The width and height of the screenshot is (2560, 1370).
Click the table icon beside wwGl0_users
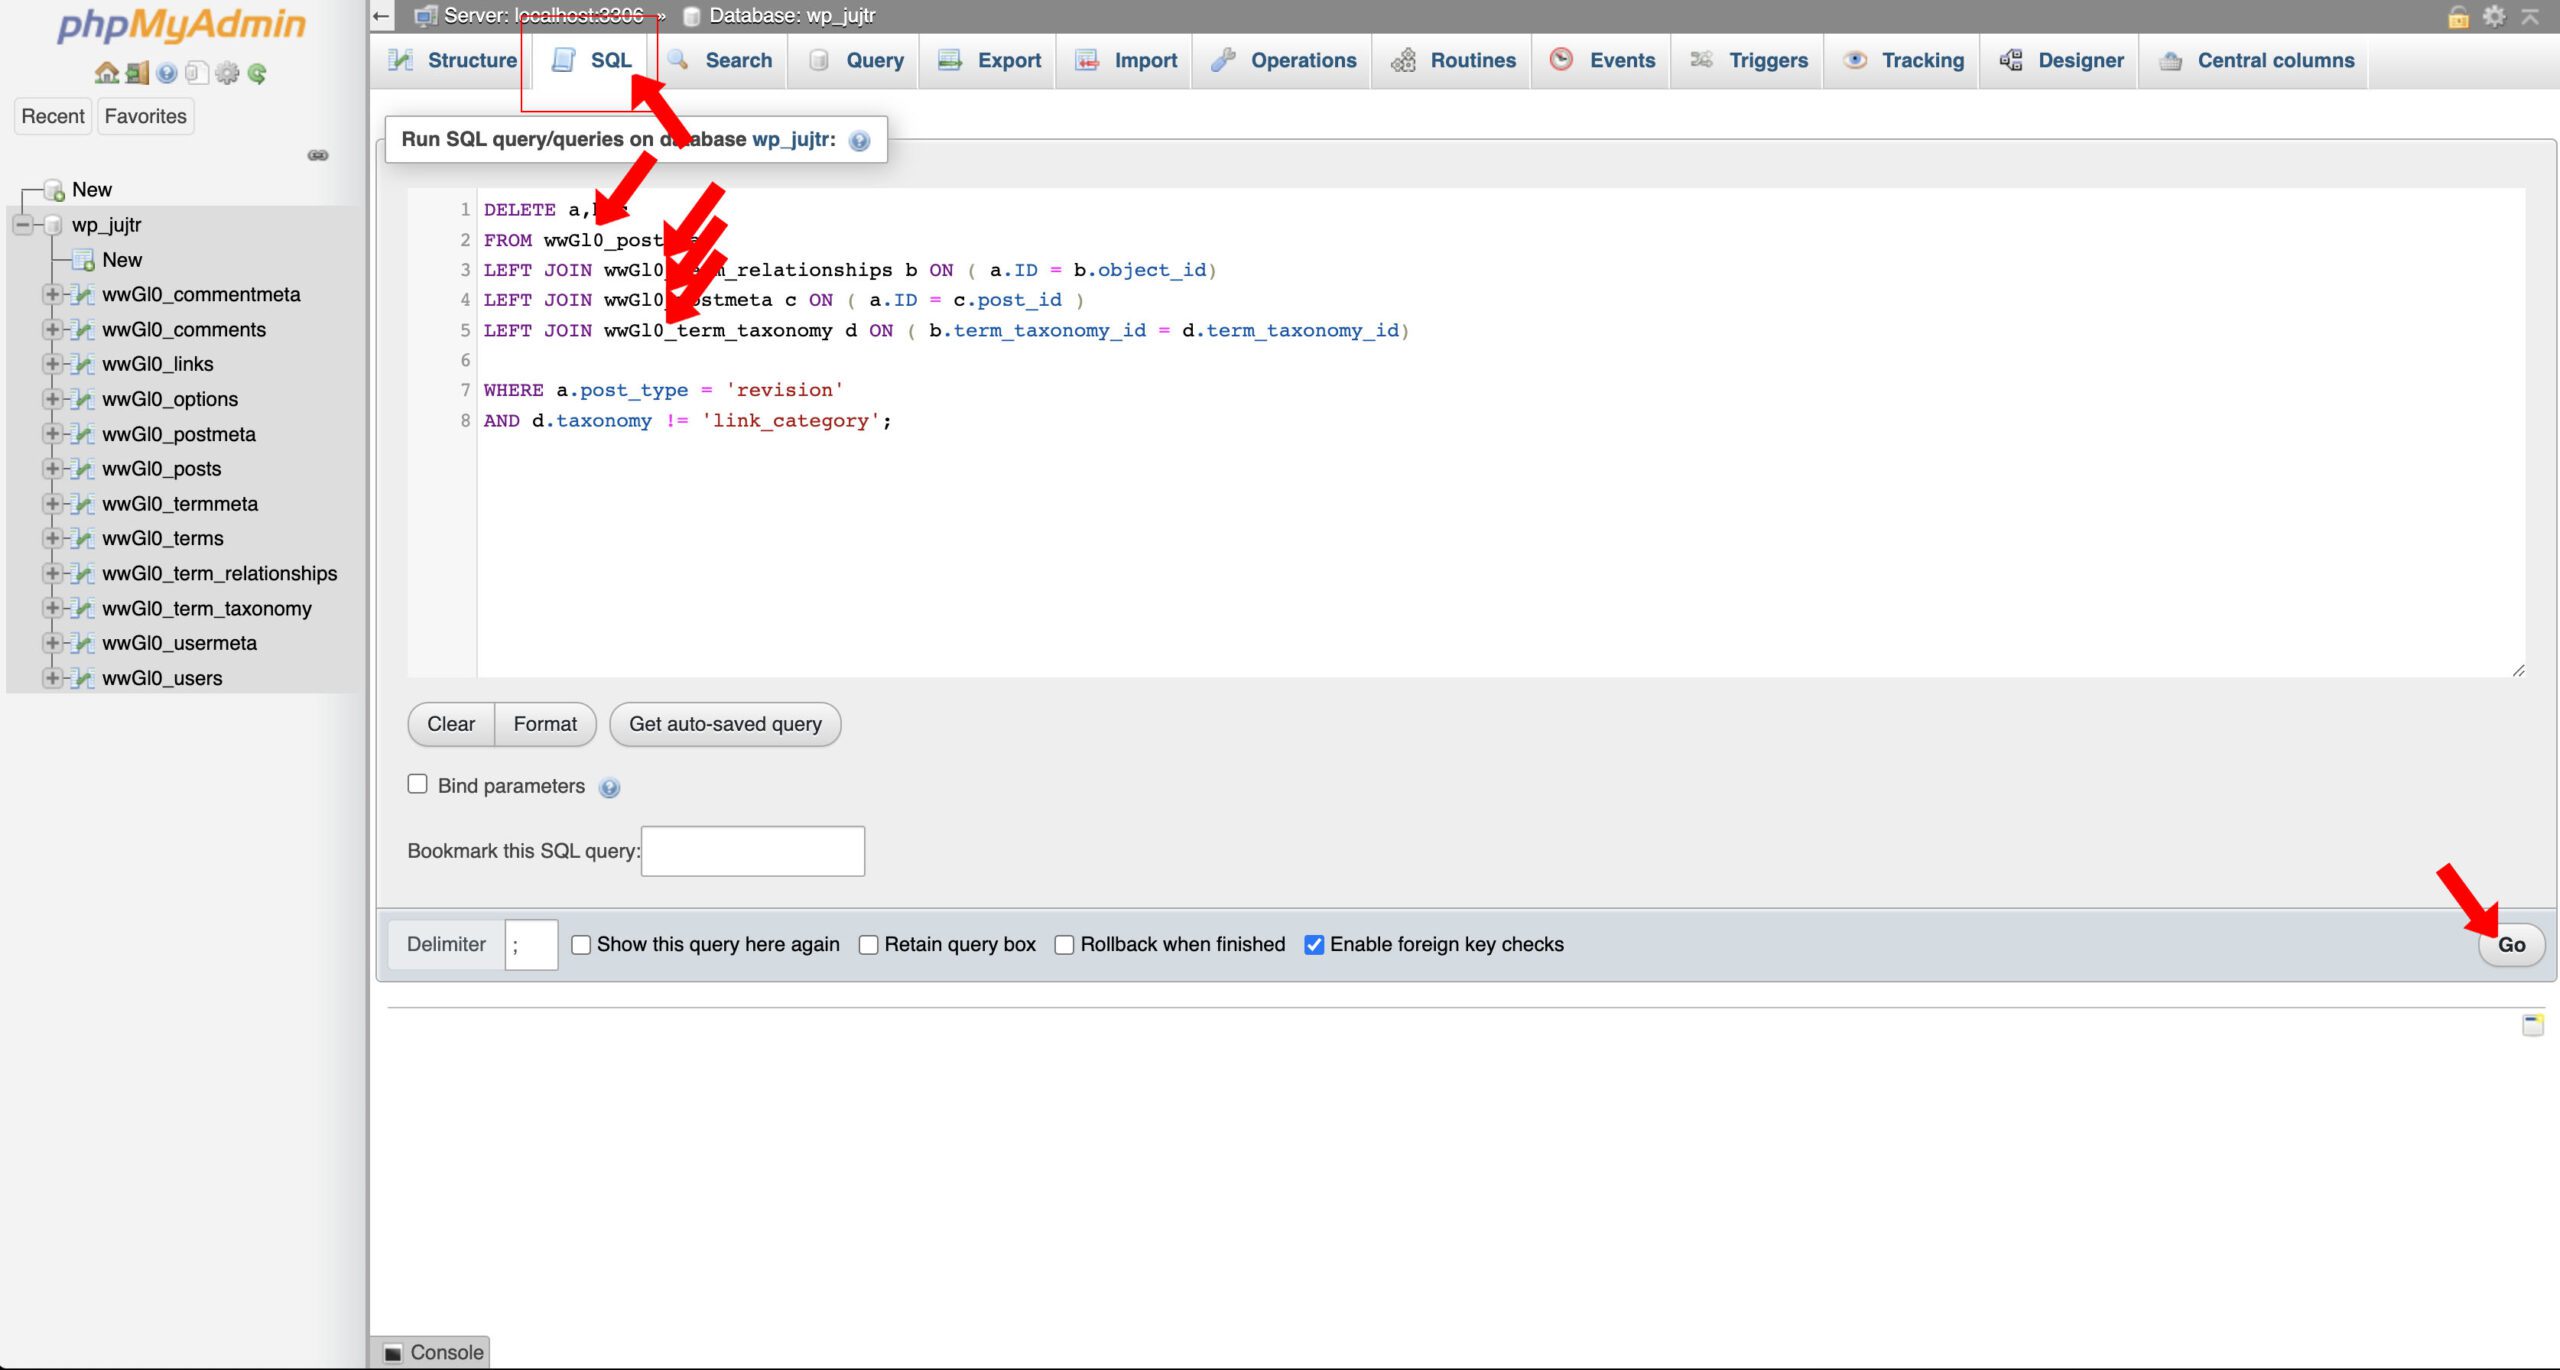[84, 678]
